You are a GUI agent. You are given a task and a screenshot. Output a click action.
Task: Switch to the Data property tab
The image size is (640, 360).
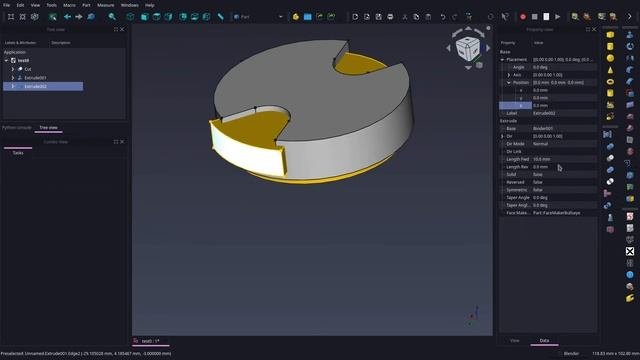pos(544,340)
